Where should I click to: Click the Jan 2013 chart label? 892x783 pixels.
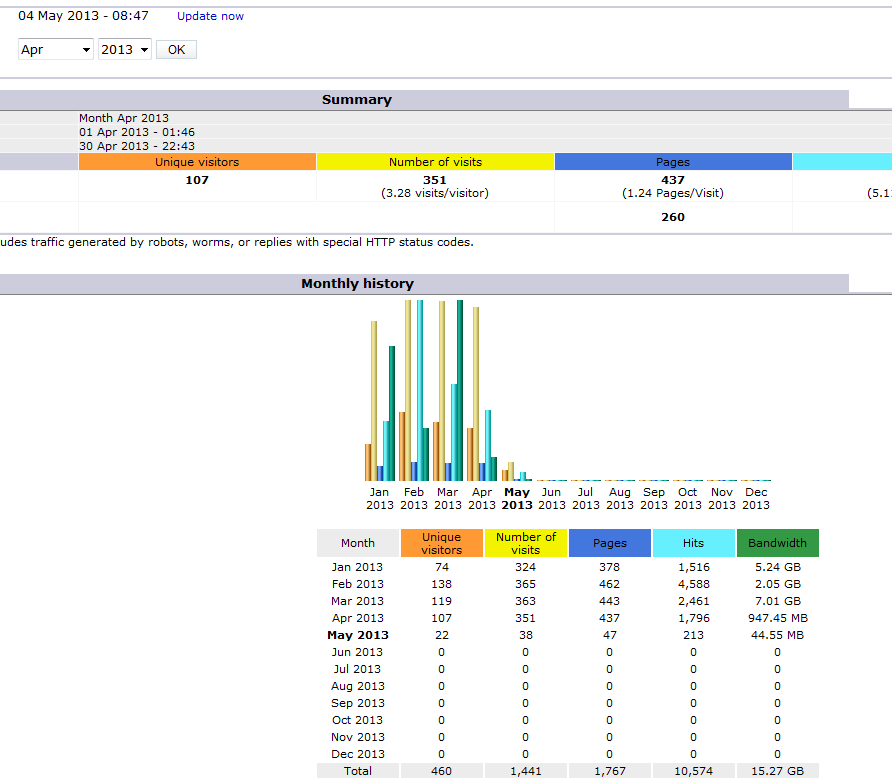tap(379, 498)
